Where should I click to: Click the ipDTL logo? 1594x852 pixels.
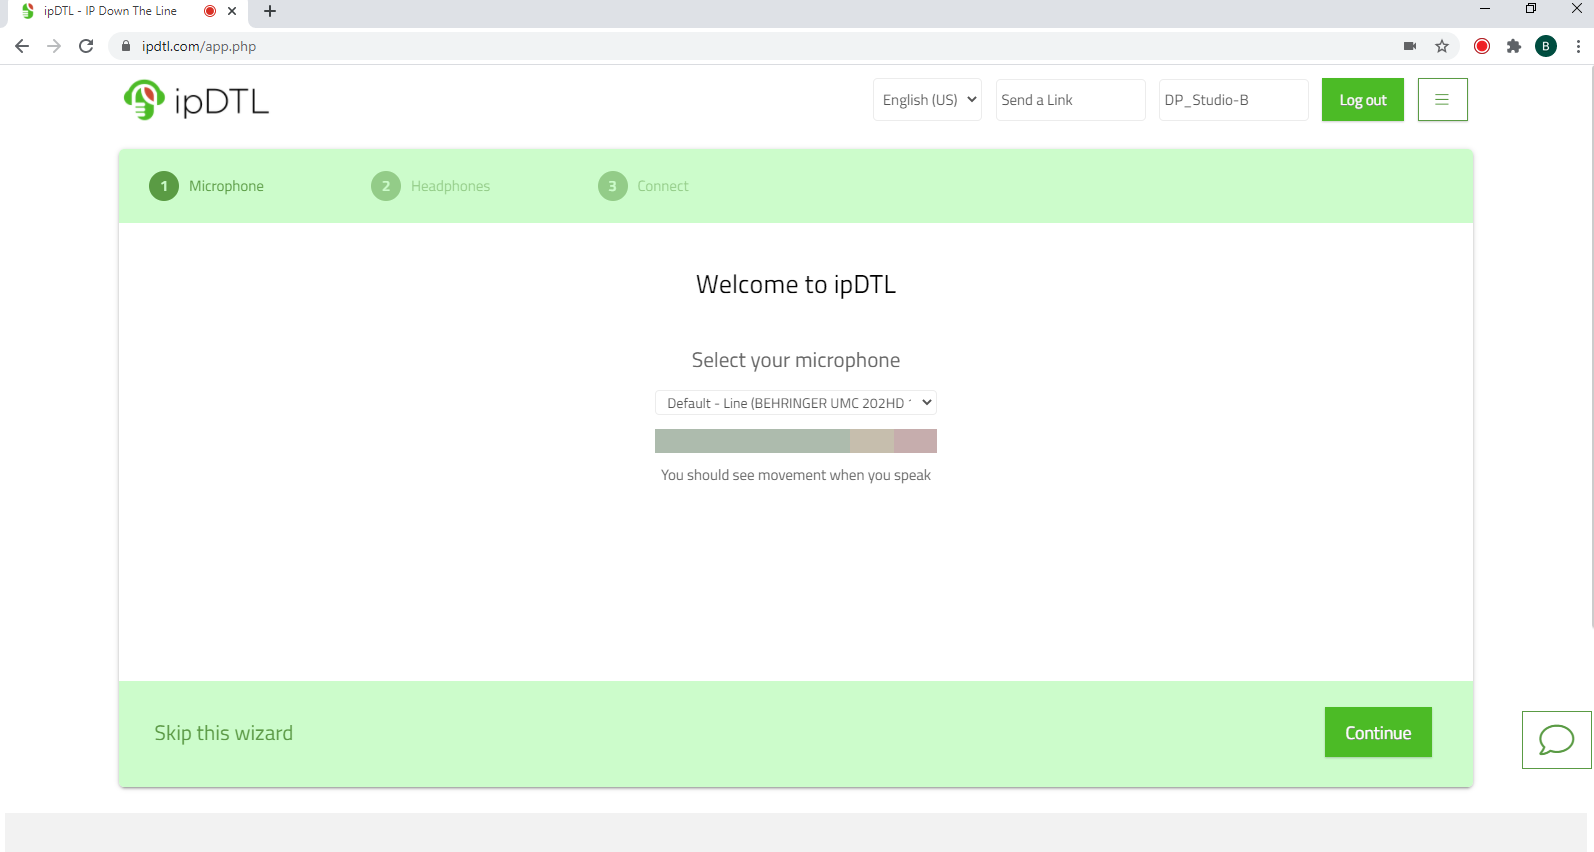tap(196, 100)
